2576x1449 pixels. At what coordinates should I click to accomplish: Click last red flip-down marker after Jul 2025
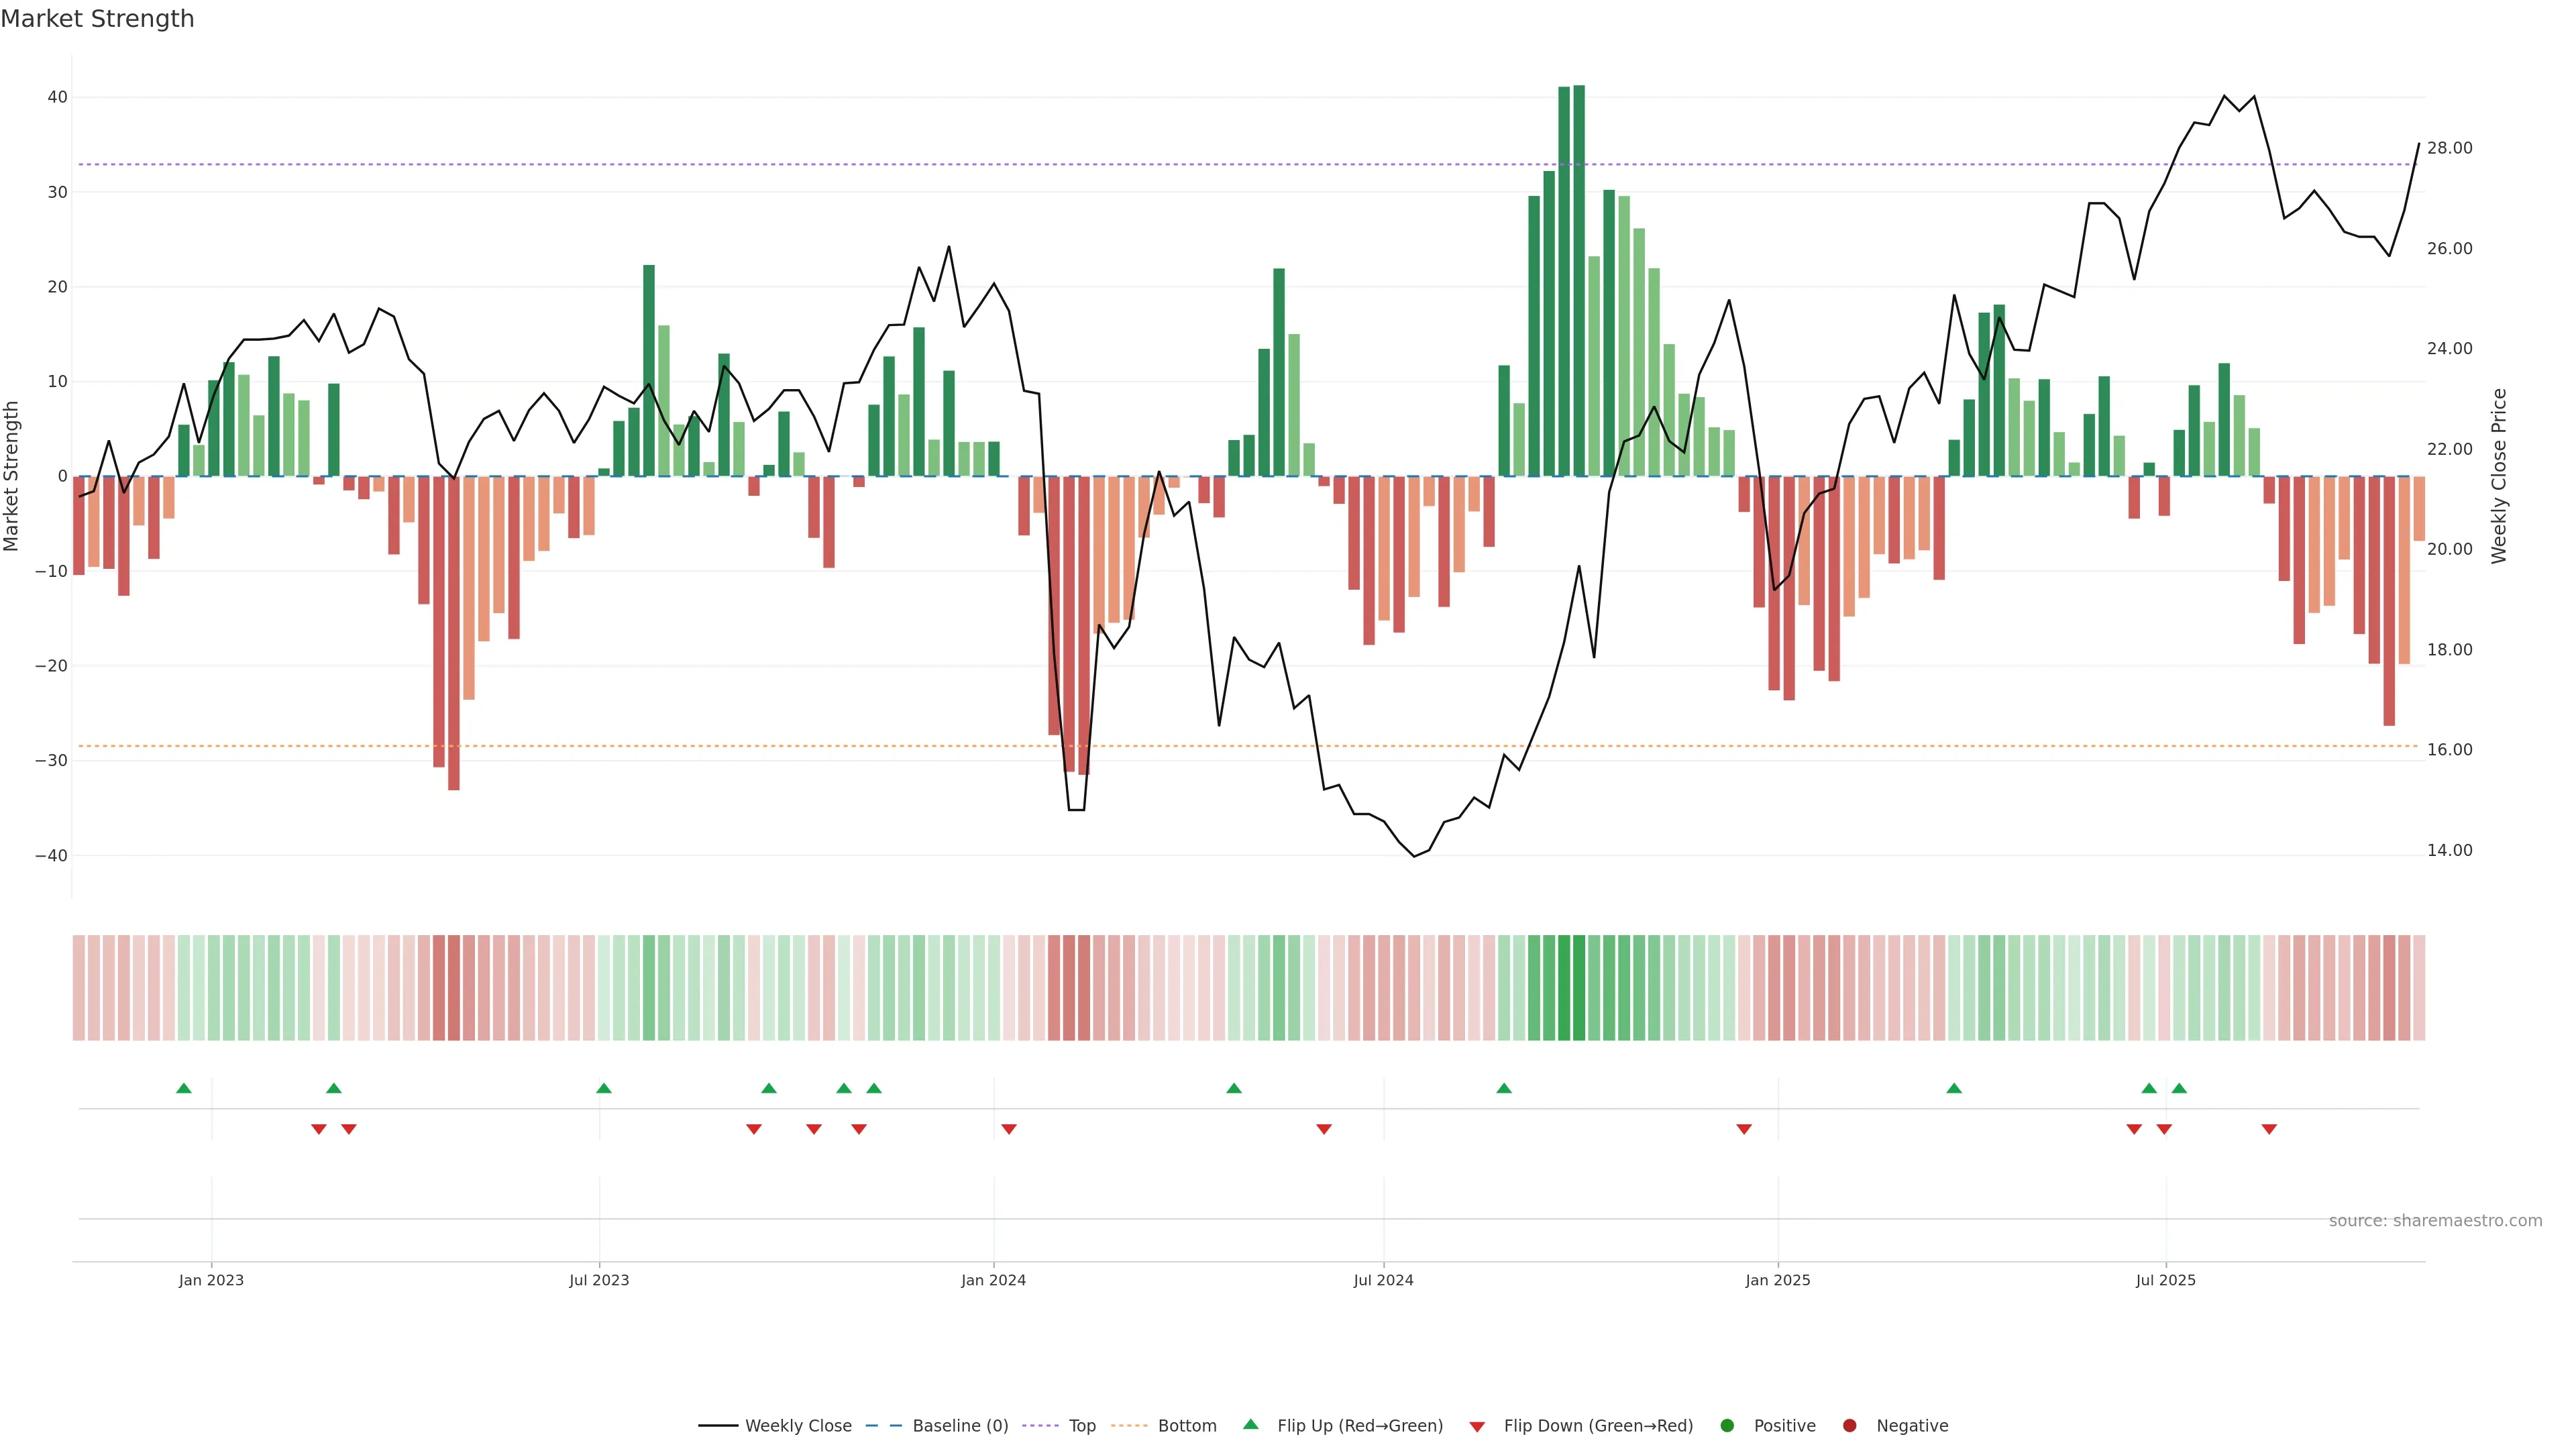pos(2269,1129)
